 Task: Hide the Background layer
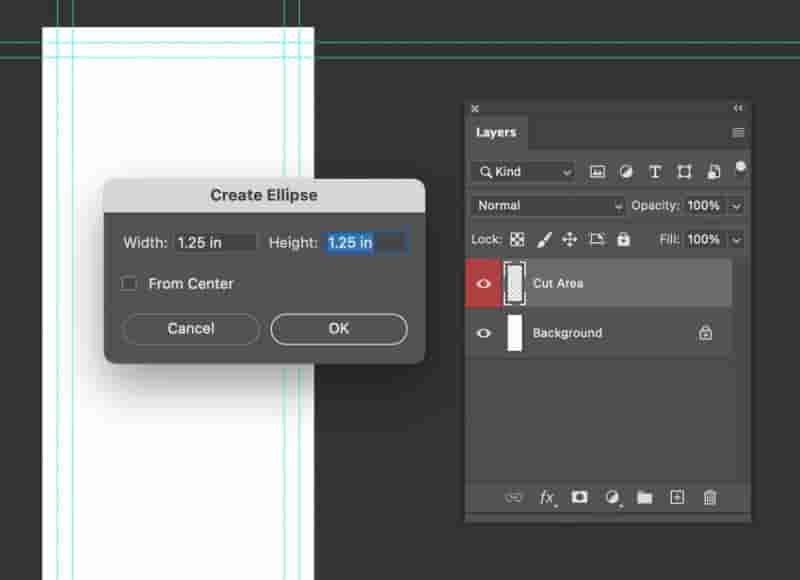(483, 333)
